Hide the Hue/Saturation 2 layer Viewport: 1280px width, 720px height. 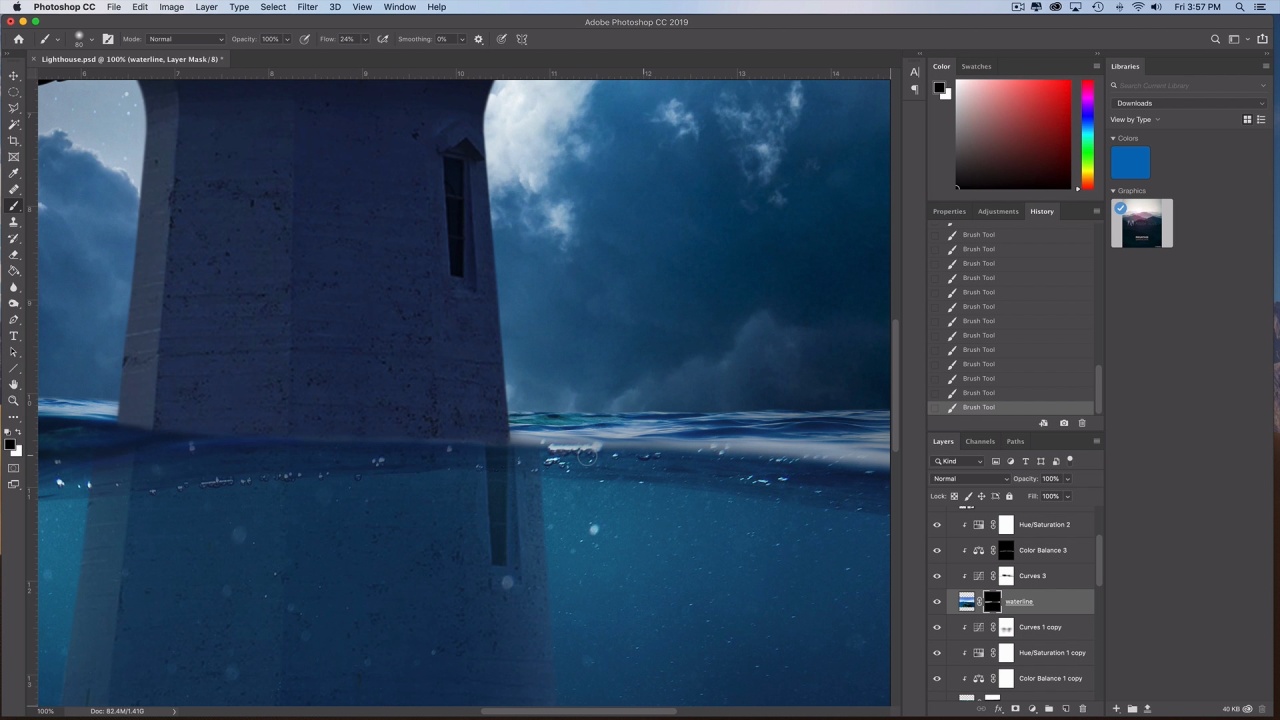937,525
